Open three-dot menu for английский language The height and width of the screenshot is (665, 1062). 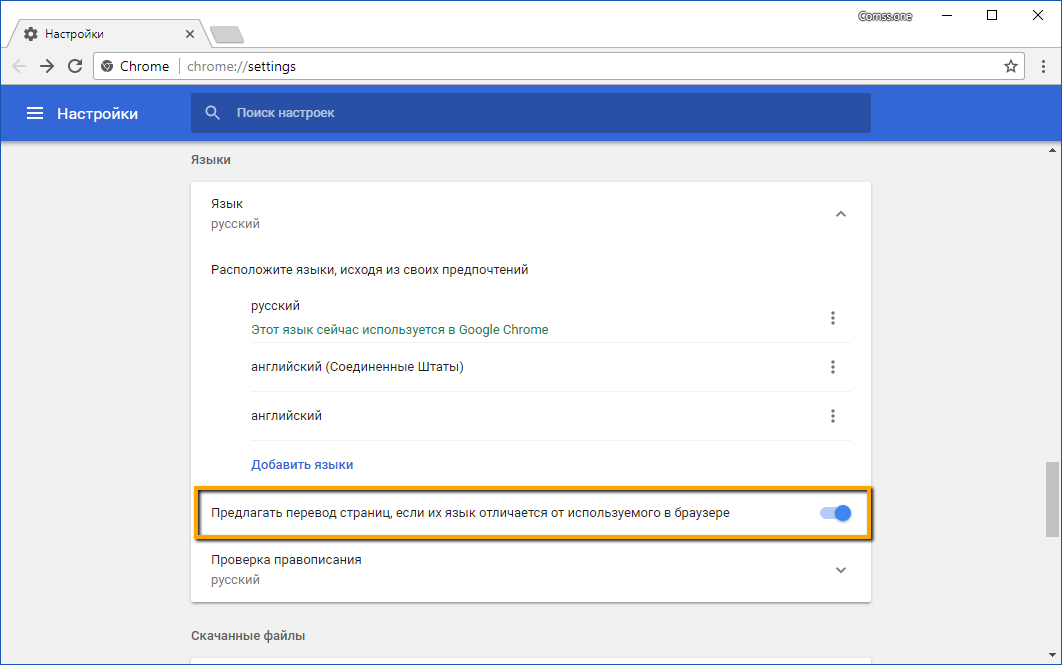[x=832, y=416]
